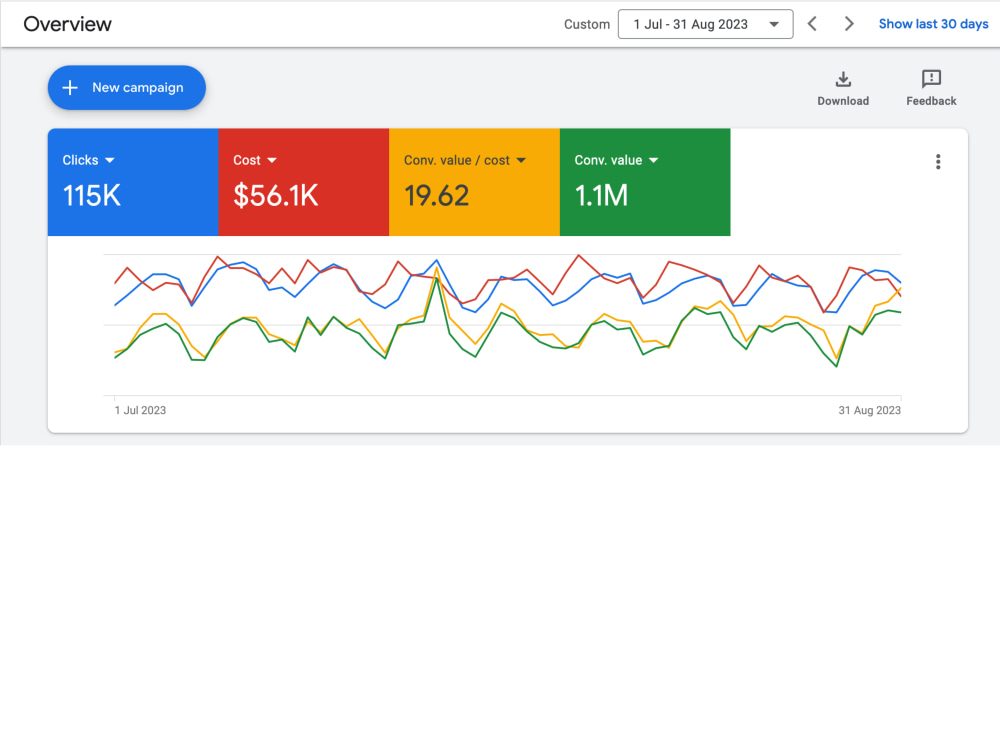Image resolution: width=1000 pixels, height=750 pixels.
Task: Open the Cost metric dropdown
Action: coord(255,160)
